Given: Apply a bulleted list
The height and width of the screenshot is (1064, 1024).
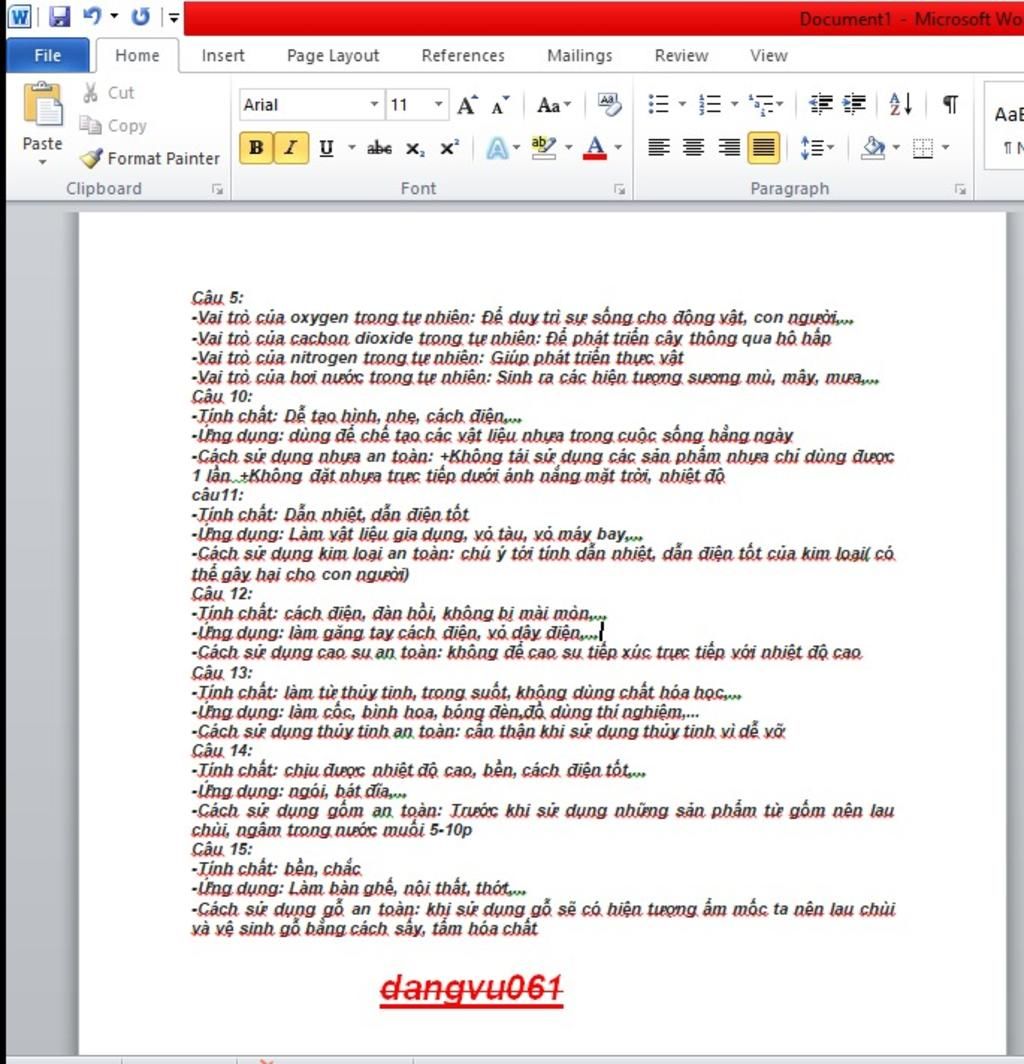Looking at the screenshot, I should (658, 104).
